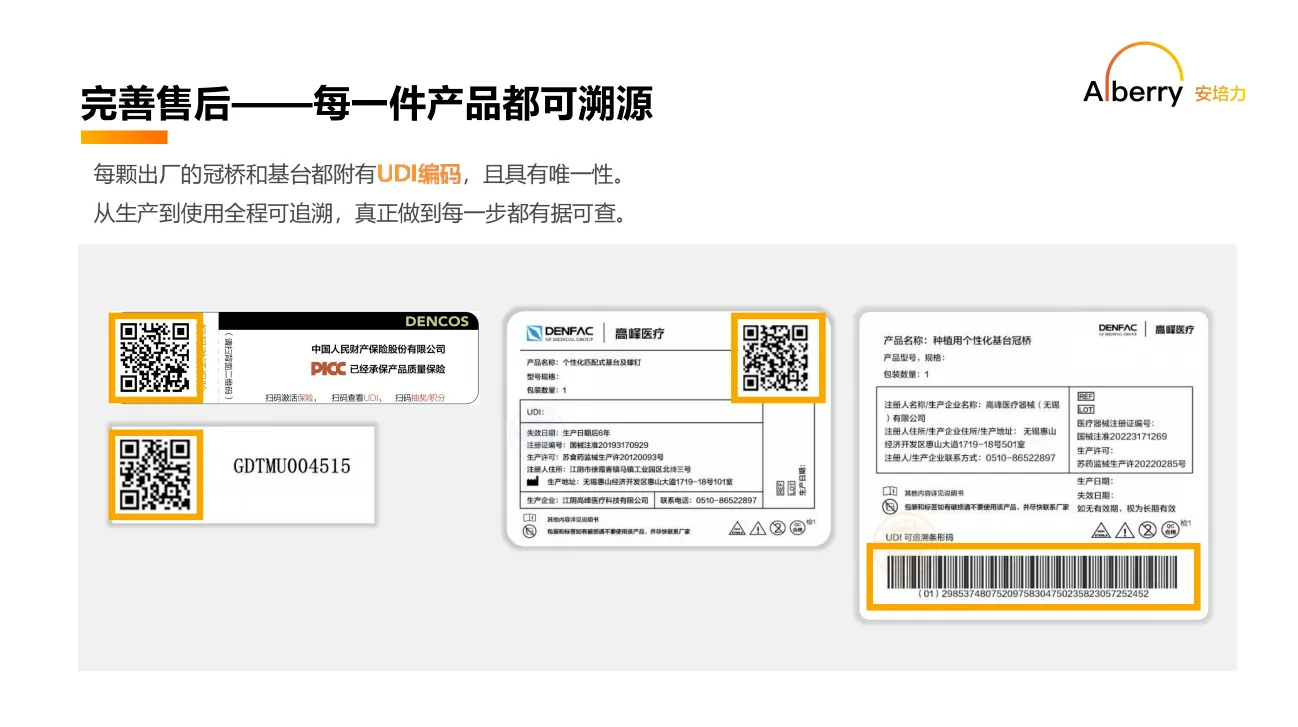Click the QR code beside GDTMU004515

(155, 474)
